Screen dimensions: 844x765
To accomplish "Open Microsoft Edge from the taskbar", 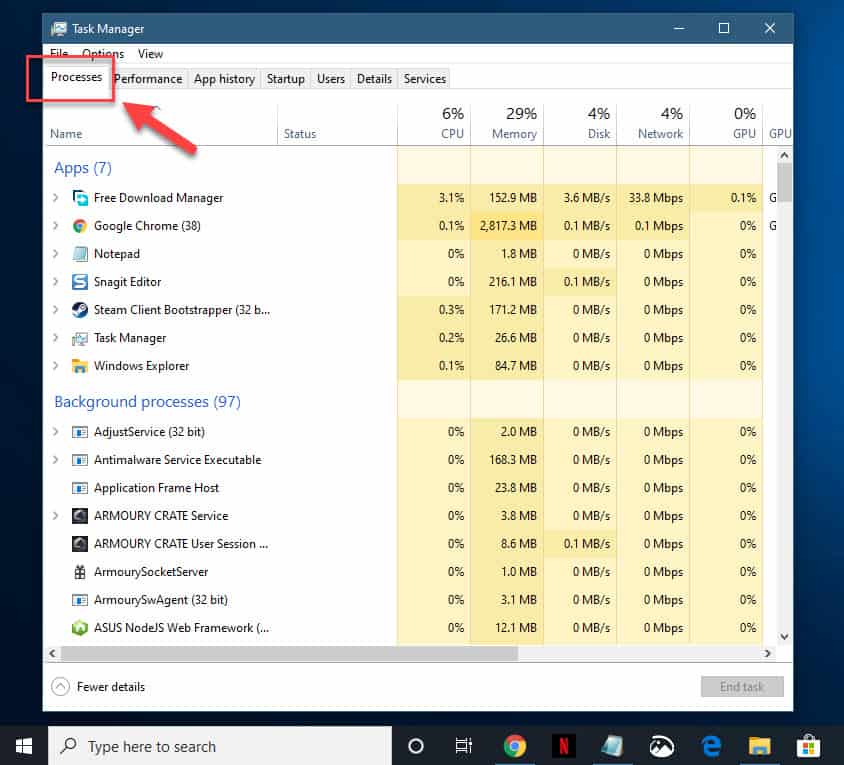I will coord(711,746).
